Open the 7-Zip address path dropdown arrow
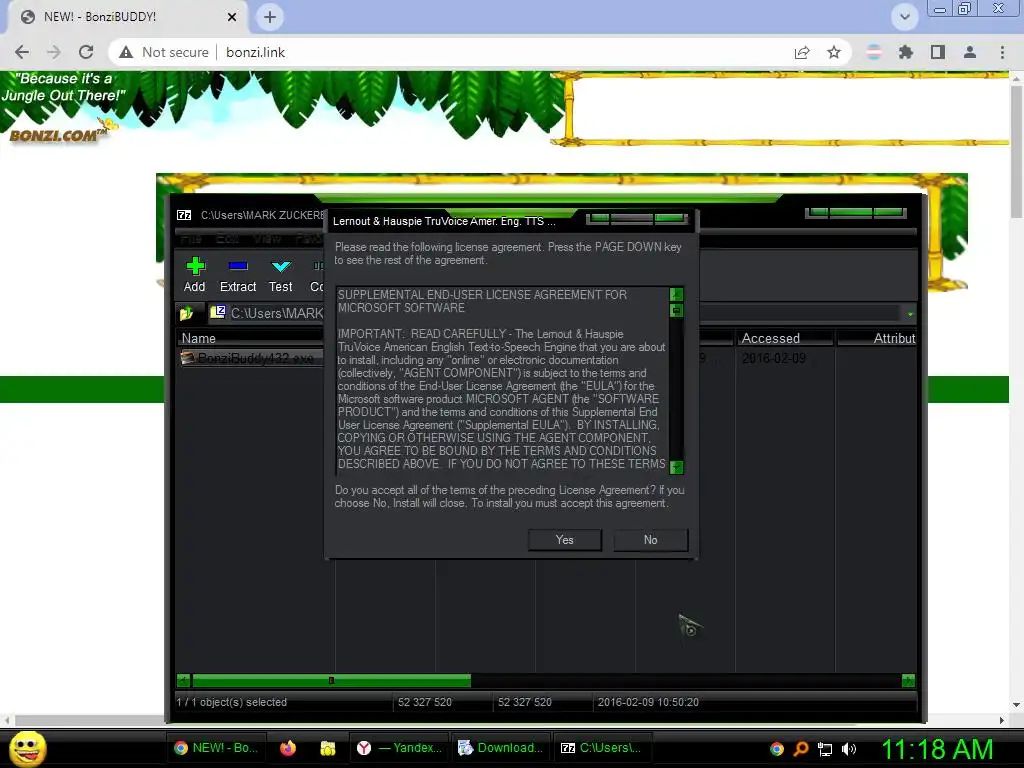1024x768 pixels. (x=910, y=314)
